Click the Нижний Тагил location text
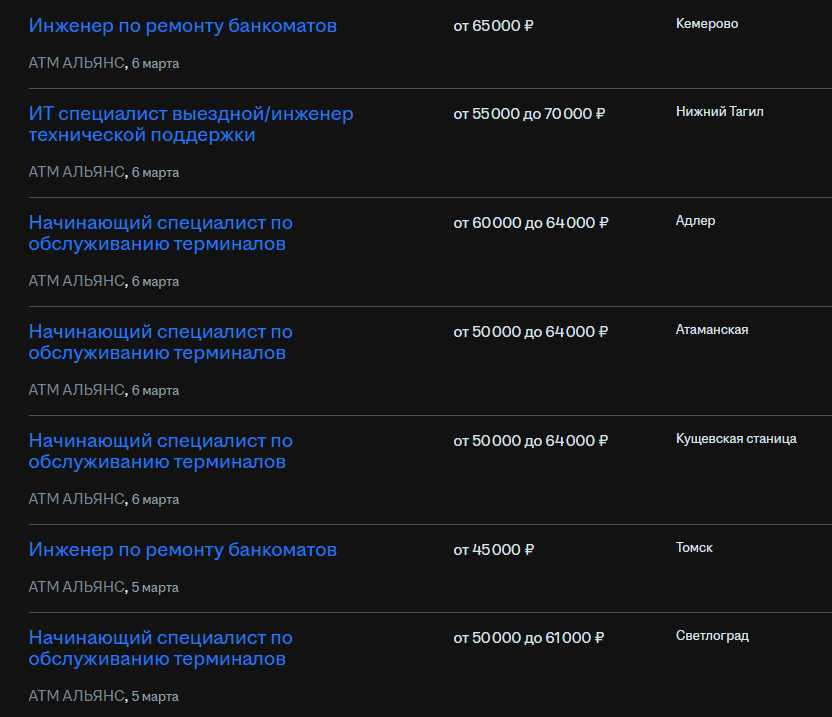The image size is (832, 717). [x=720, y=111]
